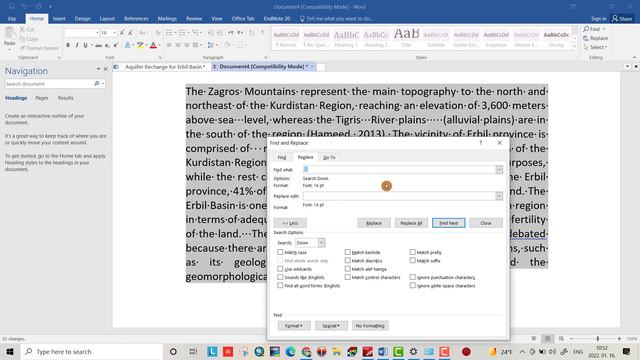This screenshot has height=360, width=640.
Task: Switch to the Find tab in dialog
Action: 282,157
